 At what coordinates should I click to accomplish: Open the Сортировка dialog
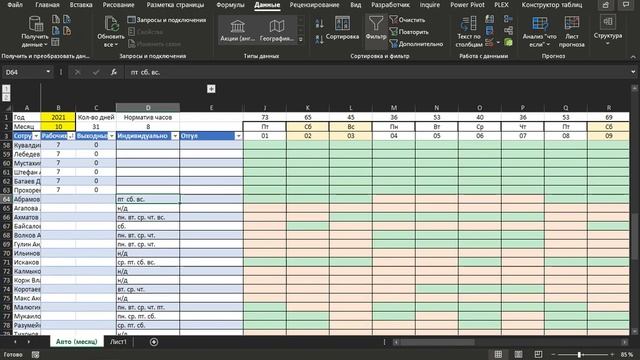pos(342,28)
